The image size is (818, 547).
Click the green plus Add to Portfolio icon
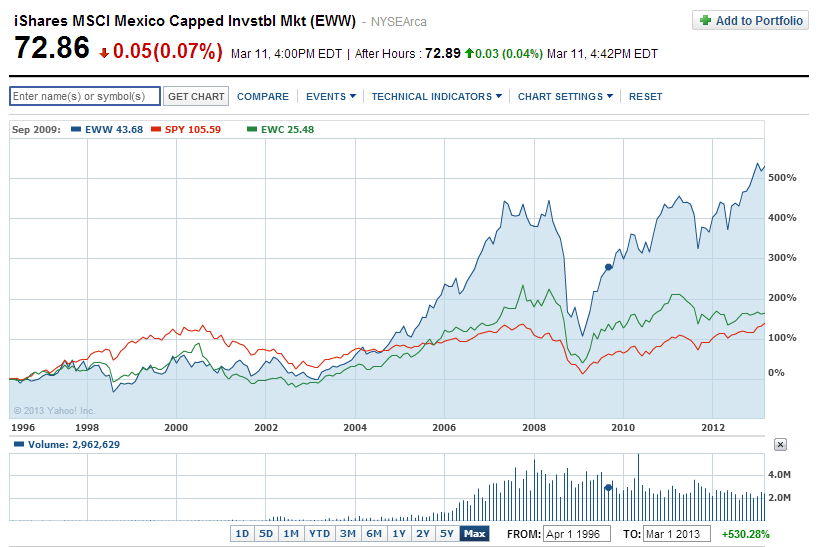pyautogui.click(x=705, y=20)
